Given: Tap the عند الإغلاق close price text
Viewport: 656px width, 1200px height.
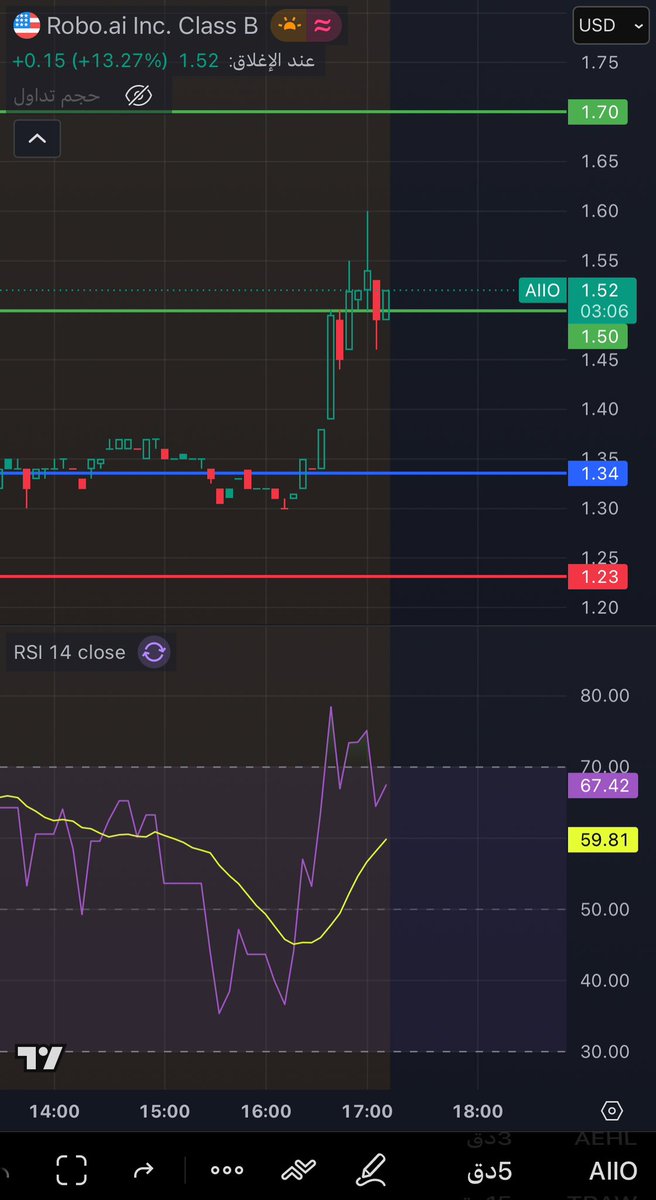Looking at the screenshot, I should [272, 61].
